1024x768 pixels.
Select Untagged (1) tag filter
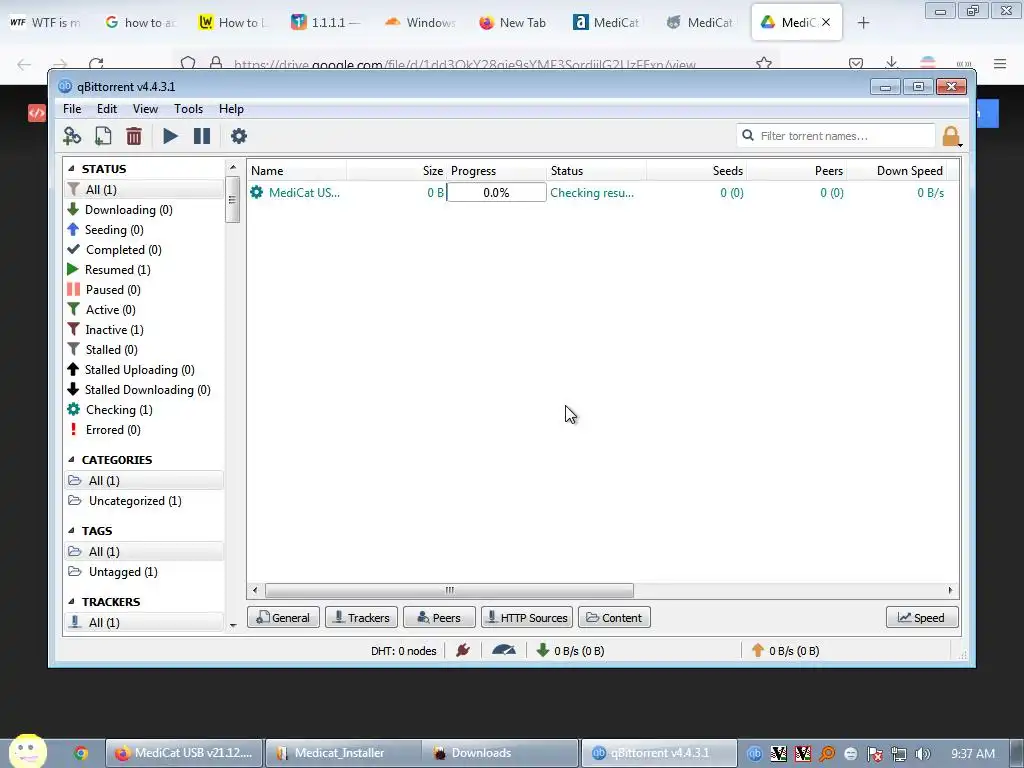144,572
